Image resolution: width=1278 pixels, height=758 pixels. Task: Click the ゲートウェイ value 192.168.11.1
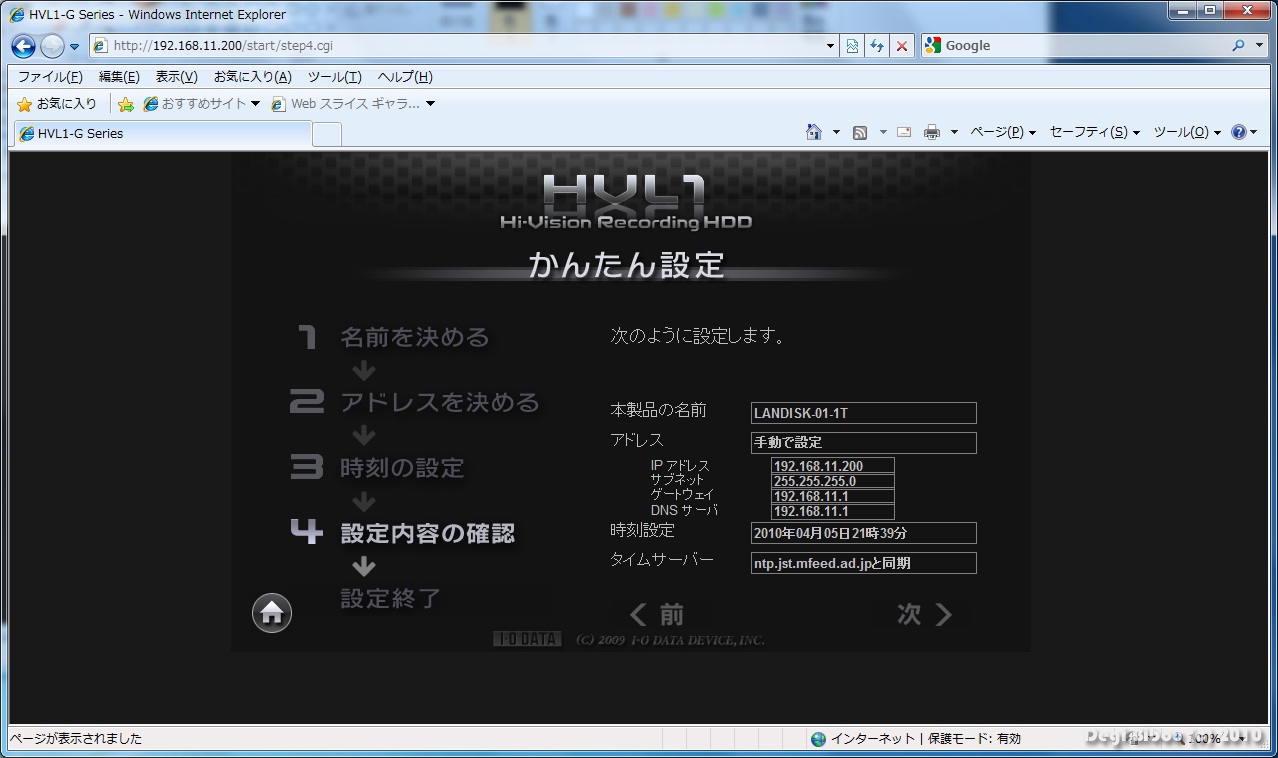point(833,496)
